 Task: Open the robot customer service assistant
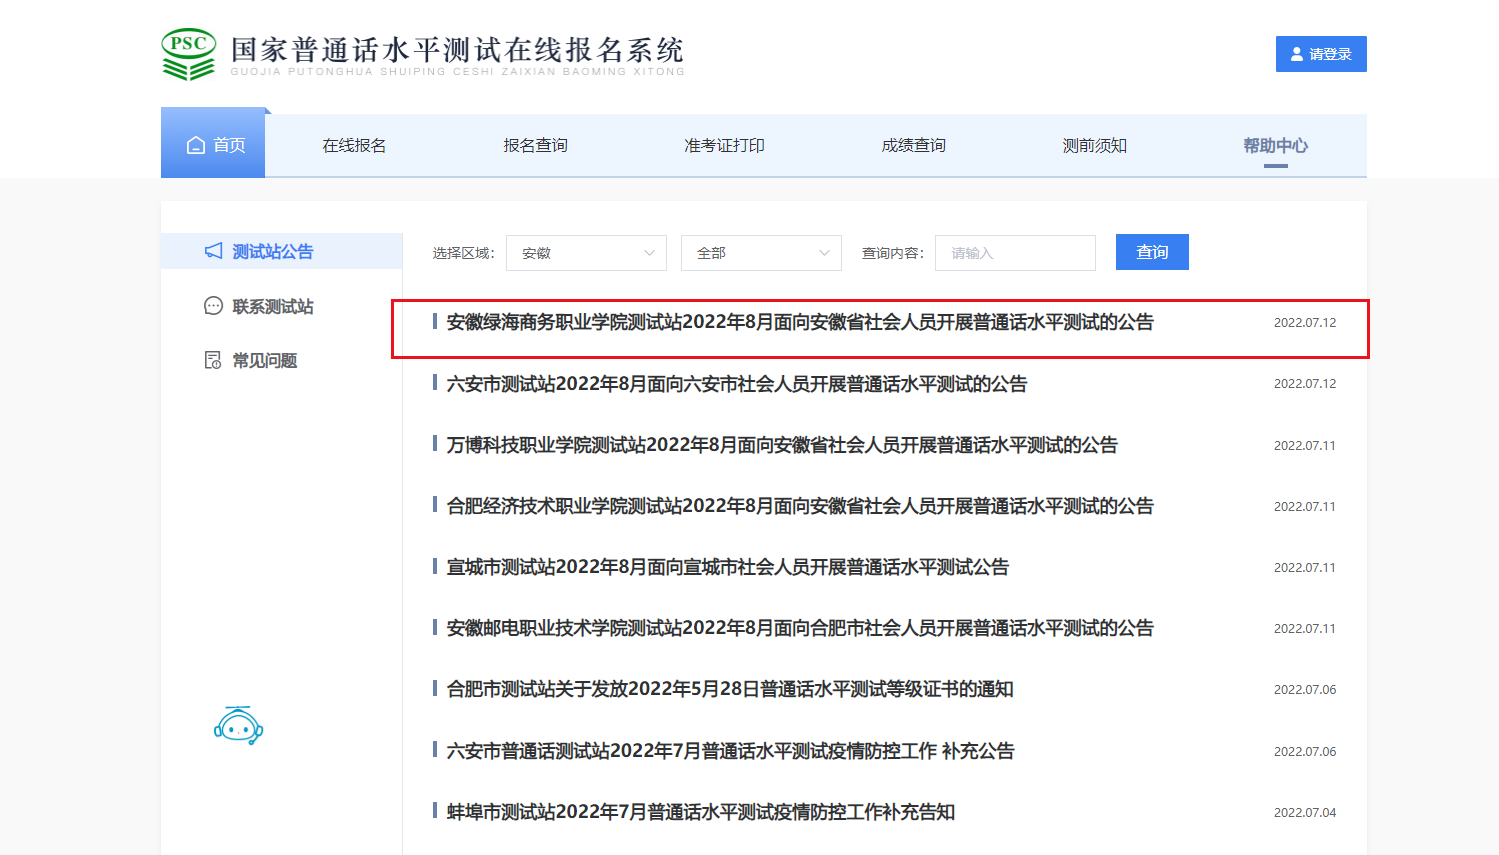[238, 726]
